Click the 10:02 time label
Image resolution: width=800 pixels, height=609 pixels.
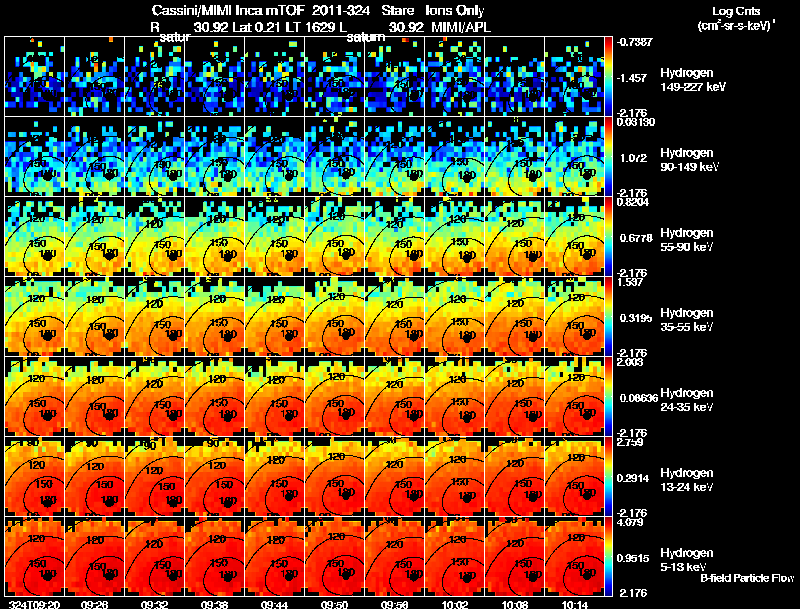click(x=455, y=604)
